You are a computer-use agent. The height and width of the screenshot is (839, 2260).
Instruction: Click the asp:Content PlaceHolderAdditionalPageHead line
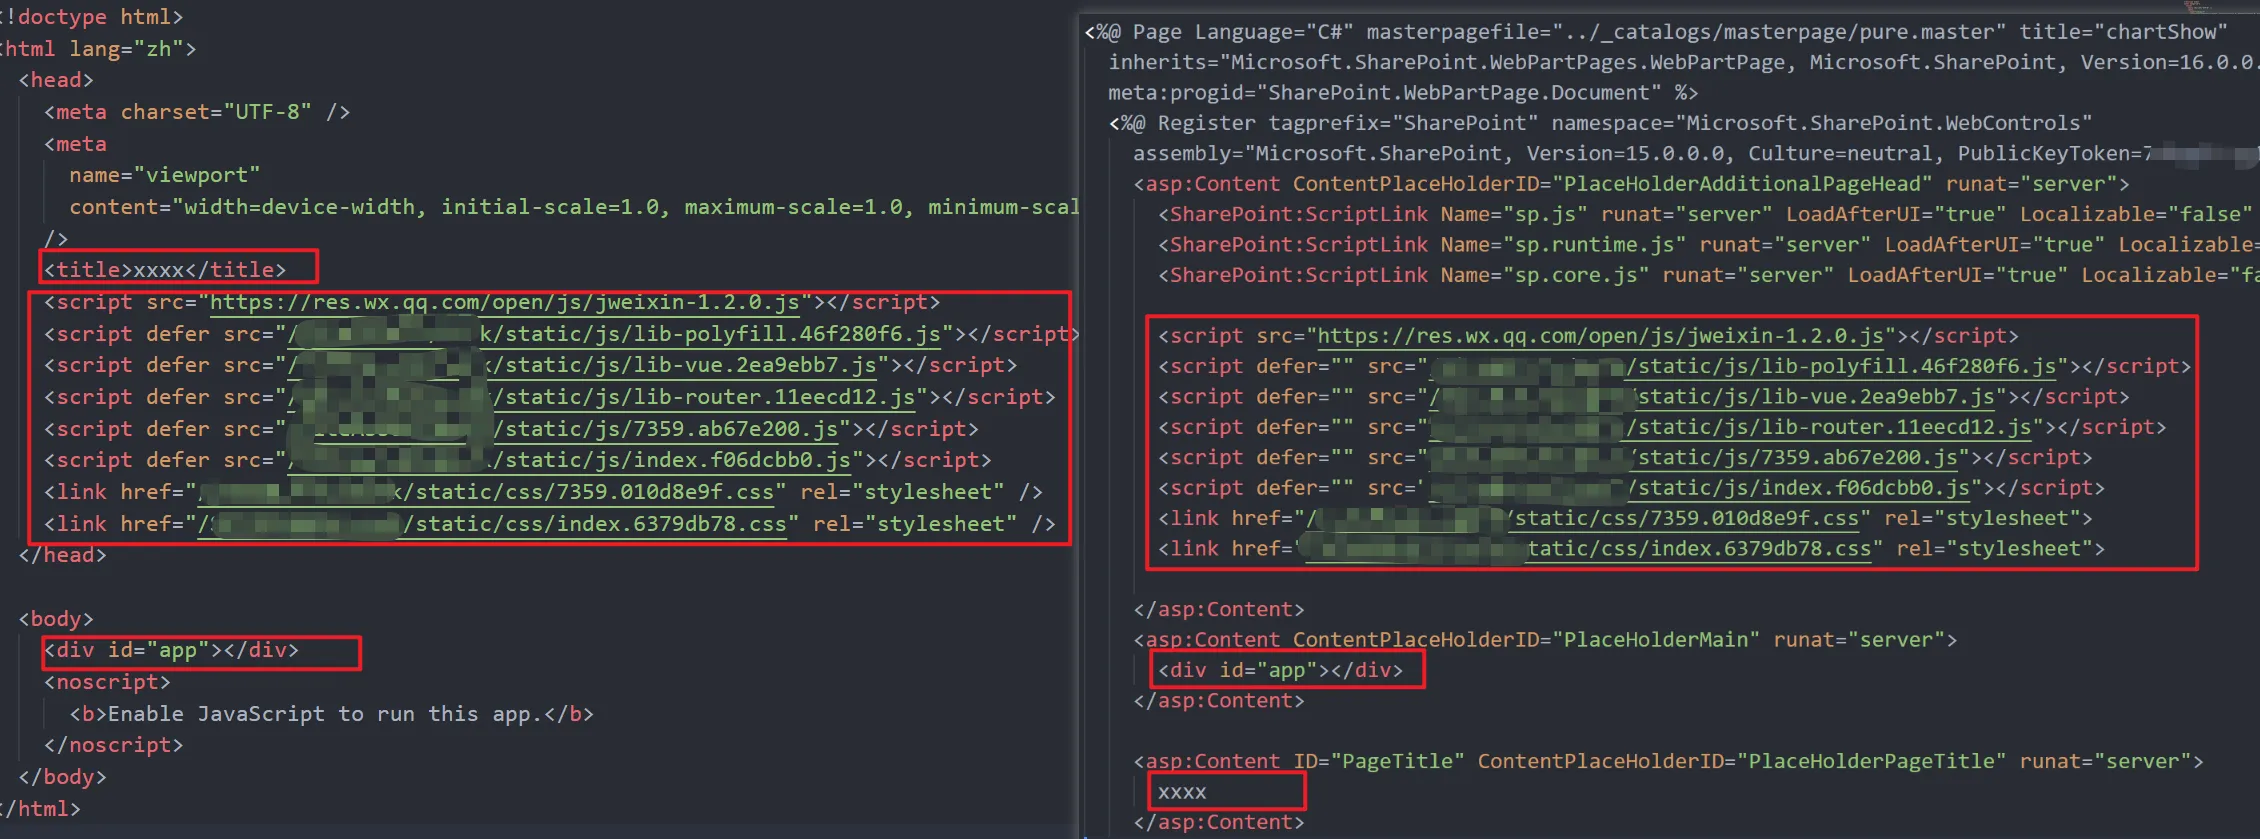[x=1632, y=184]
